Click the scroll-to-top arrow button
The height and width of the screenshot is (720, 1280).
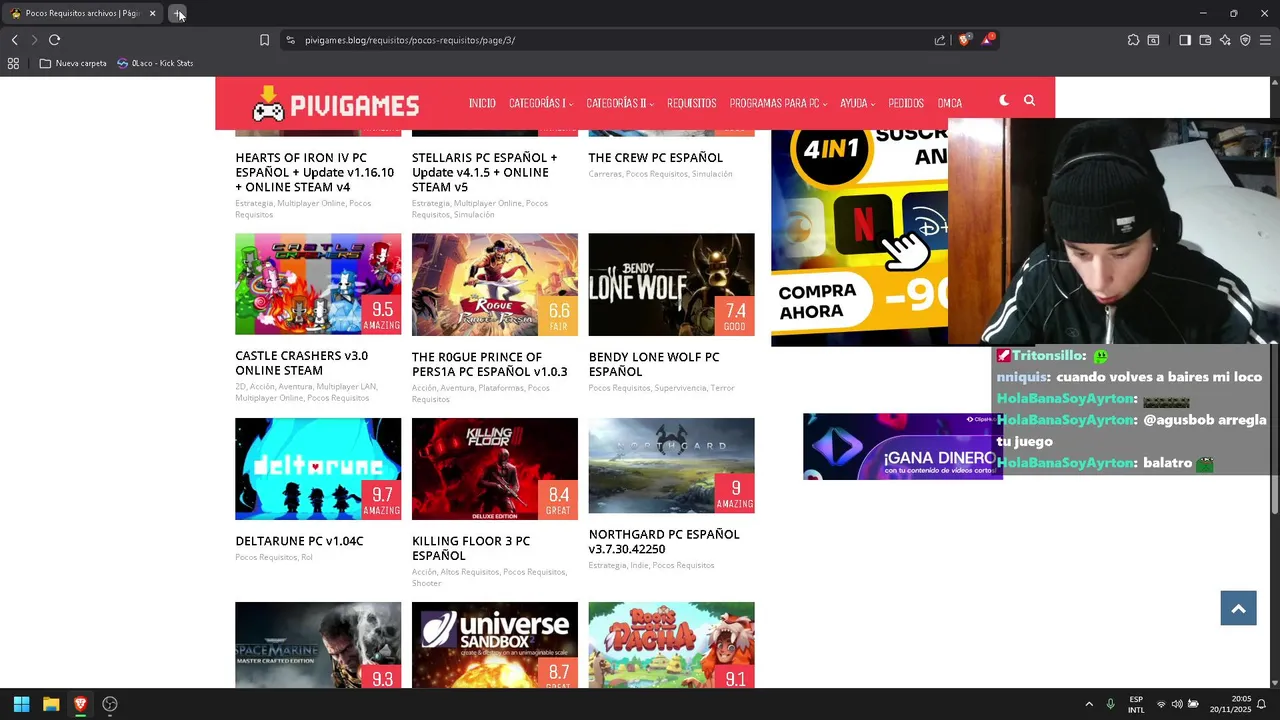click(x=1238, y=608)
